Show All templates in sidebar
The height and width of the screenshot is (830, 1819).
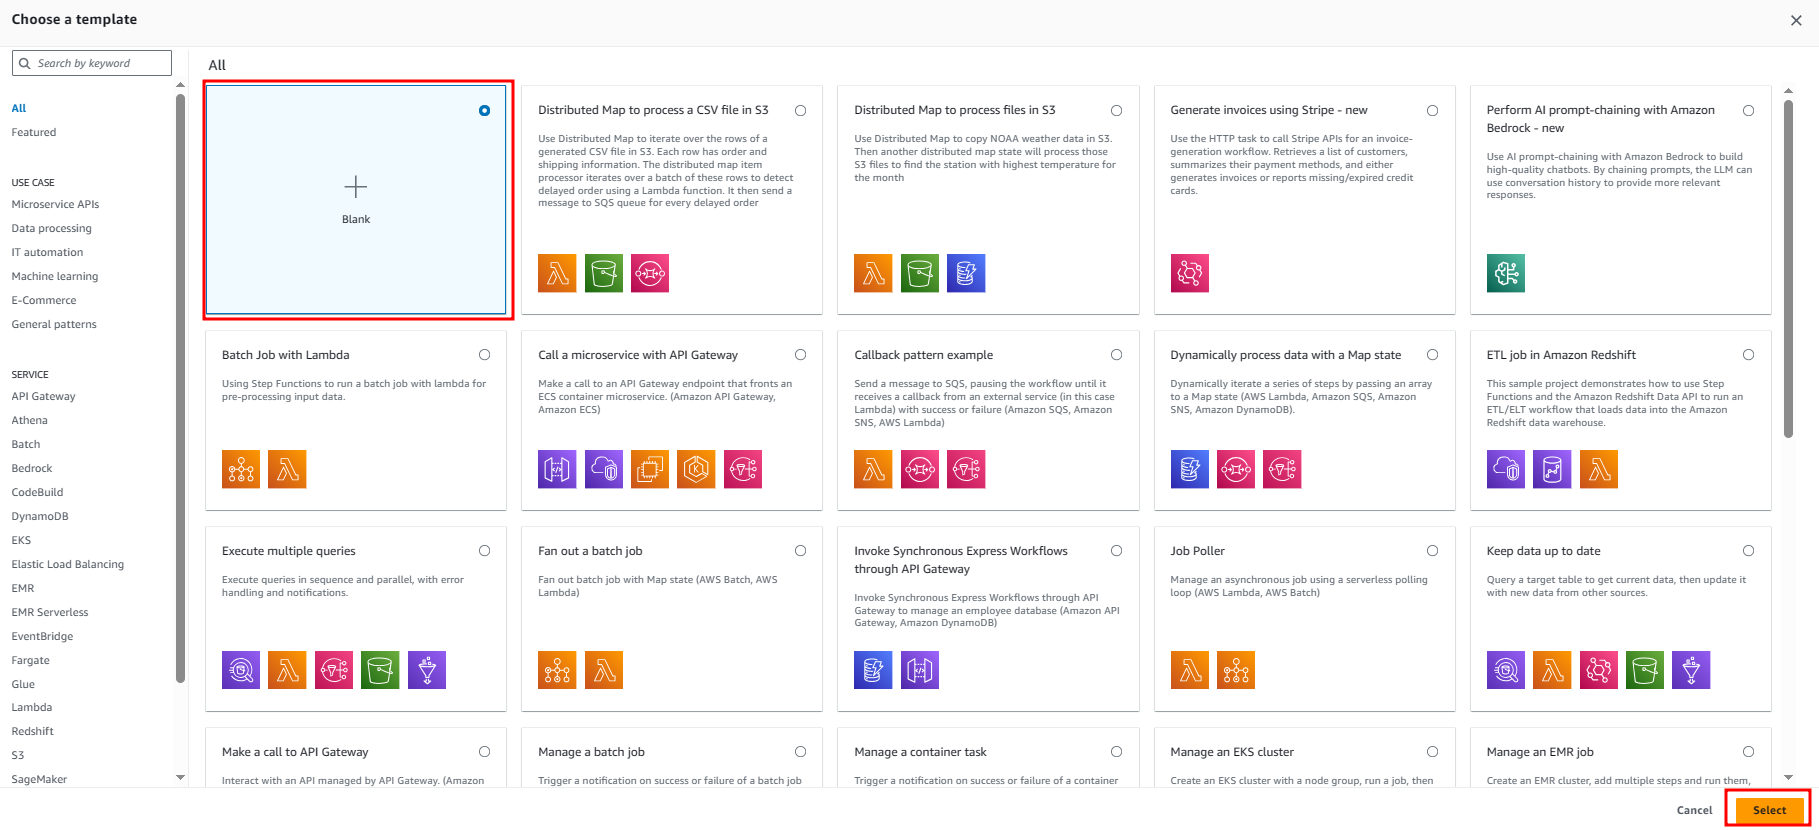pyautogui.click(x=19, y=108)
